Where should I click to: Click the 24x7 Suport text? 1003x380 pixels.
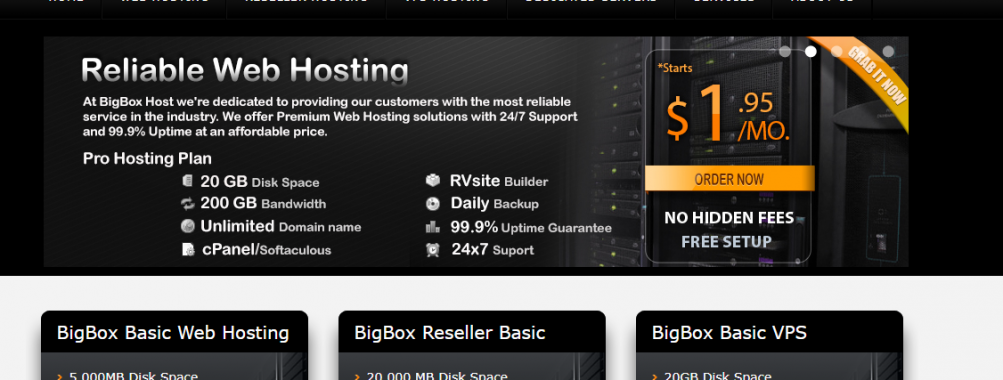(x=493, y=249)
